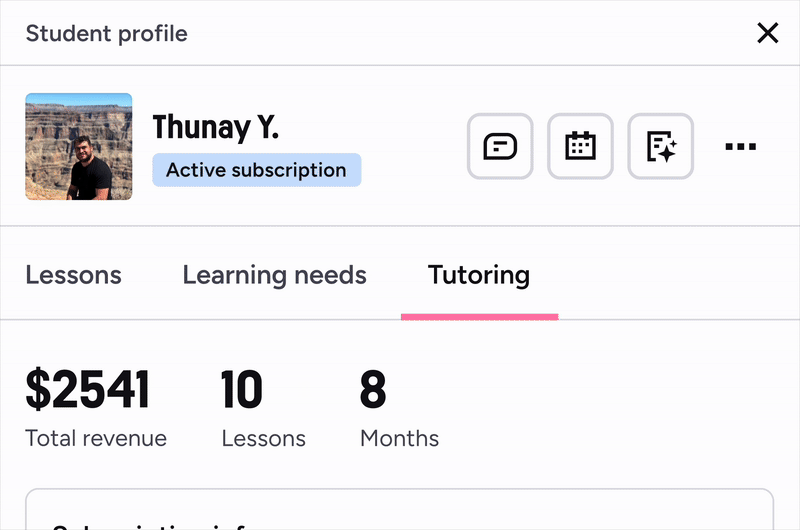Image resolution: width=800 pixels, height=530 pixels.
Task: Click the 10 lessons count
Action: pyautogui.click(x=242, y=389)
